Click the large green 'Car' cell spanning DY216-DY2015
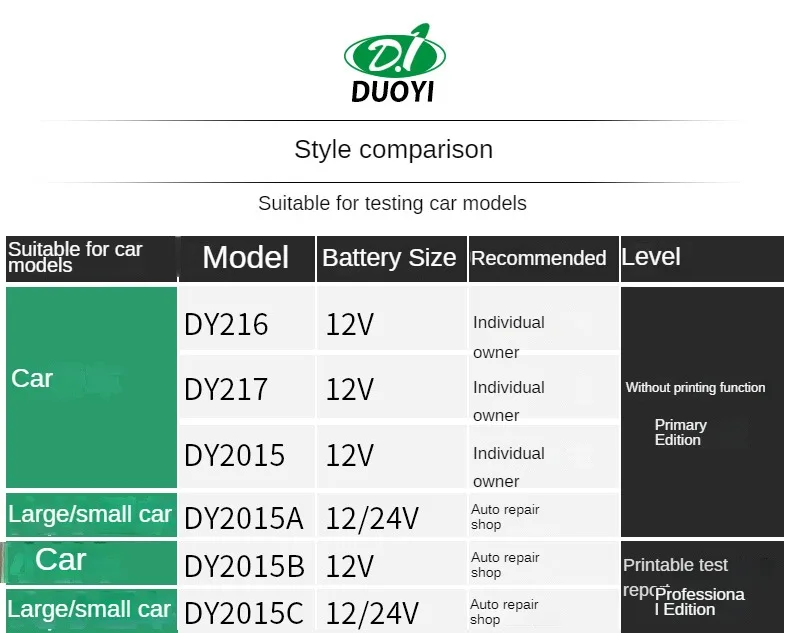The height and width of the screenshot is (633, 790). coord(91,387)
